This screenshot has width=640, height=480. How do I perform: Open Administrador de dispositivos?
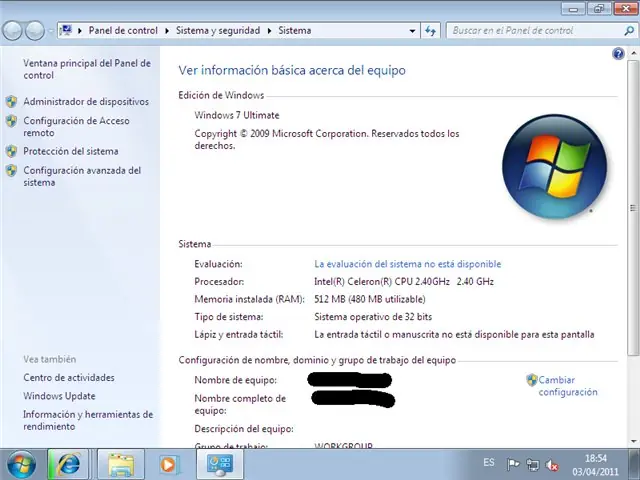86,102
